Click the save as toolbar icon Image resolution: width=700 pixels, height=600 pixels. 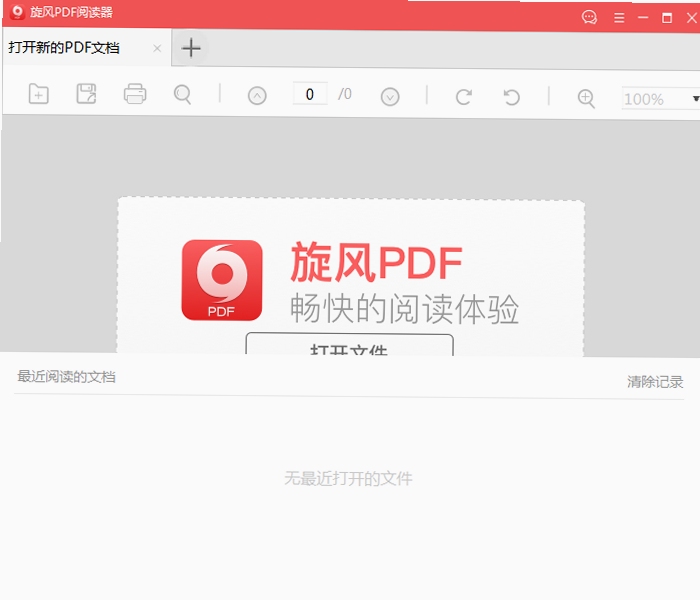[x=86, y=94]
